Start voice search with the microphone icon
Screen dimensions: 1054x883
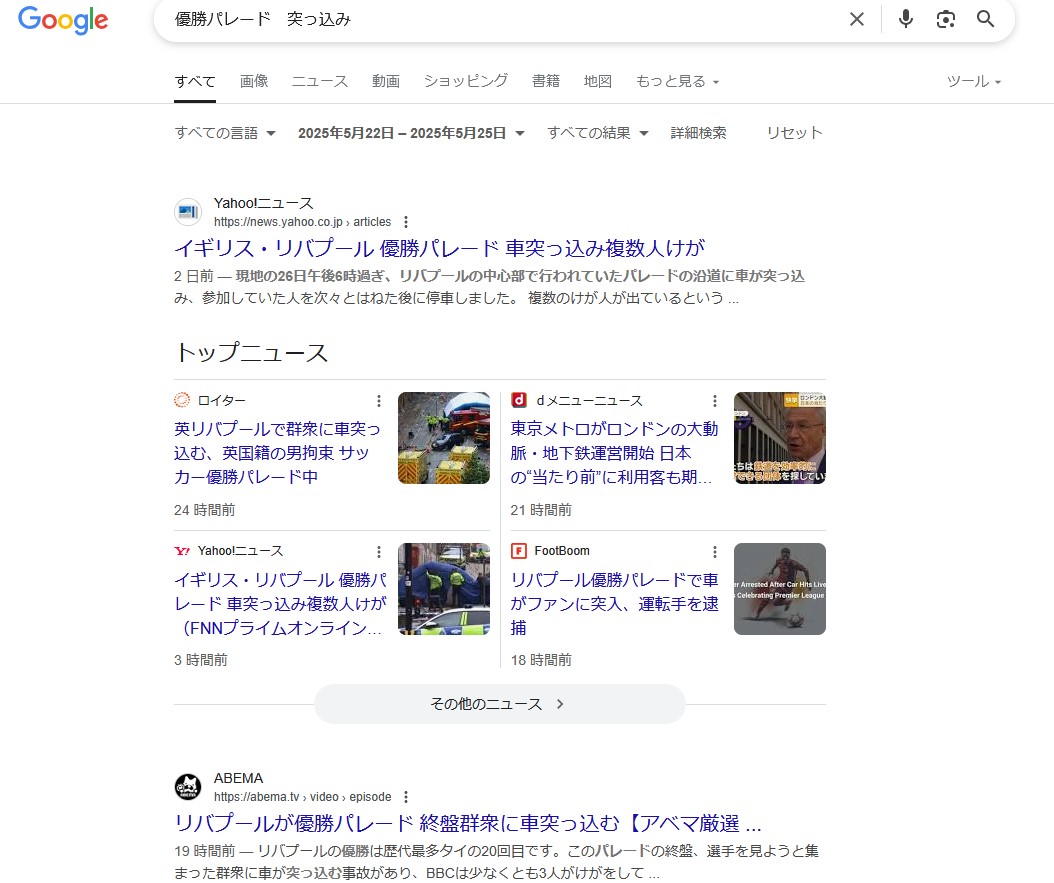(905, 19)
